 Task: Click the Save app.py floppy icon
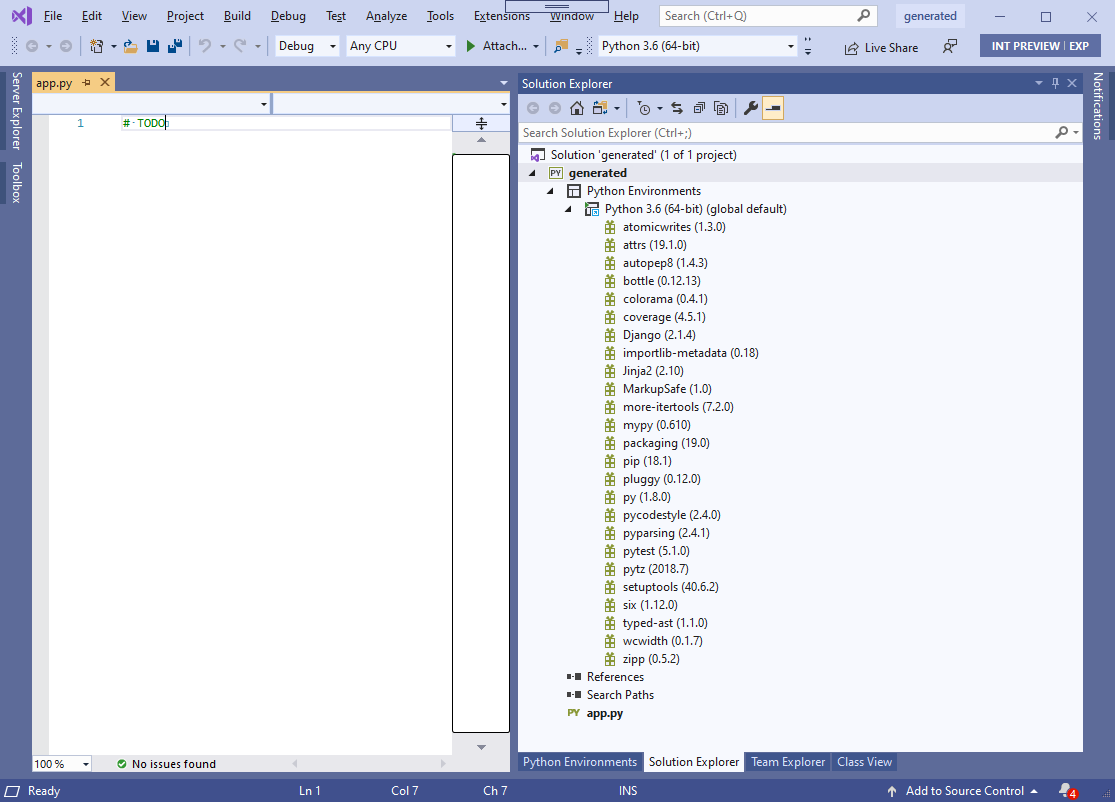(x=153, y=46)
